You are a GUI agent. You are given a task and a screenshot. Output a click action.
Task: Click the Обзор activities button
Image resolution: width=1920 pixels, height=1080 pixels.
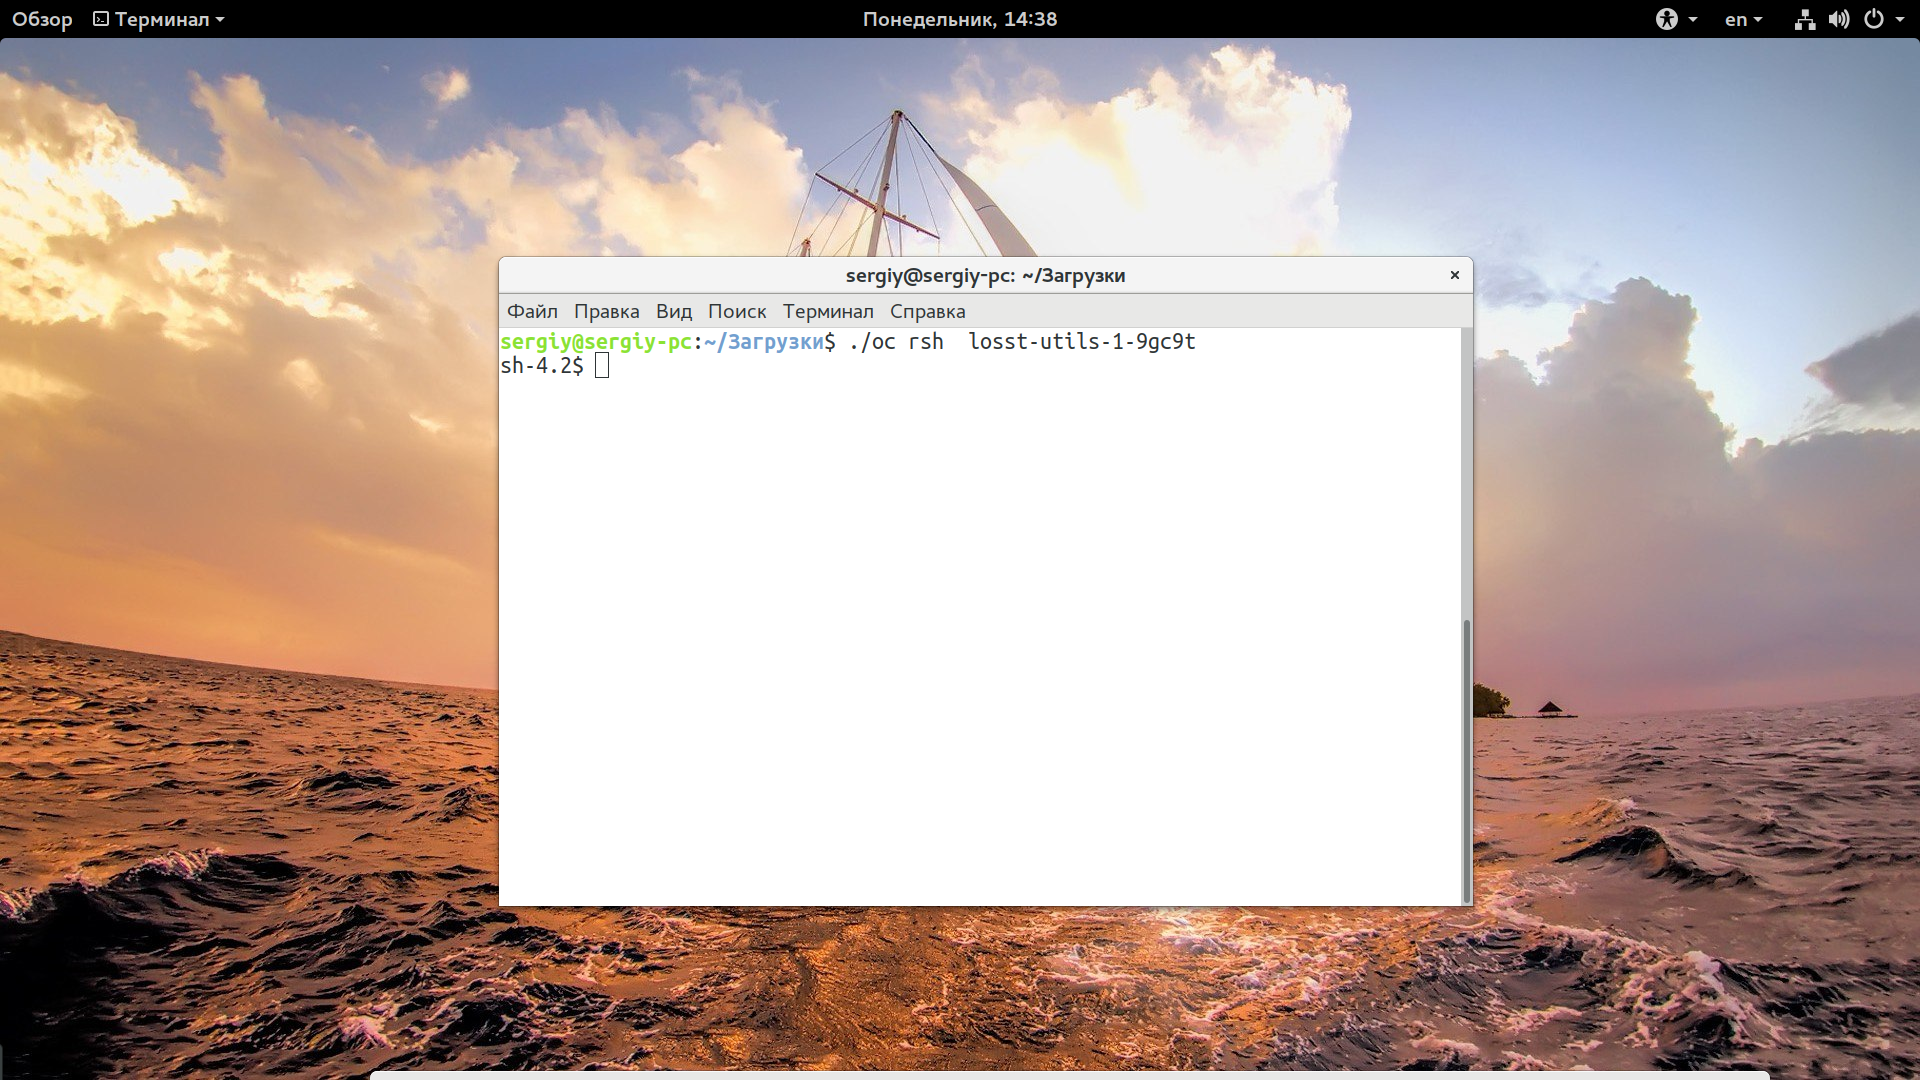click(x=42, y=19)
